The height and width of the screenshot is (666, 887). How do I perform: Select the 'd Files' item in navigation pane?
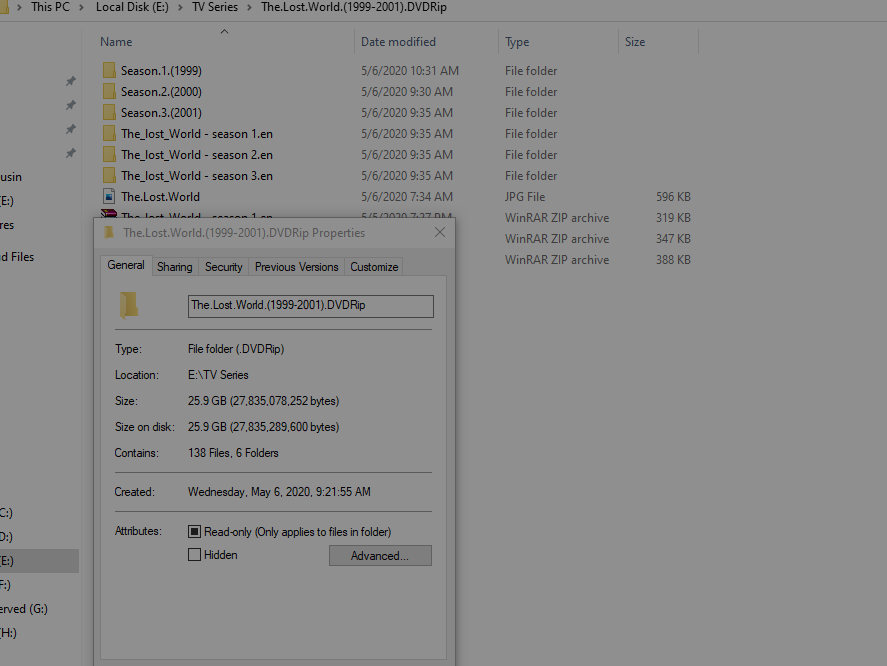click(17, 257)
